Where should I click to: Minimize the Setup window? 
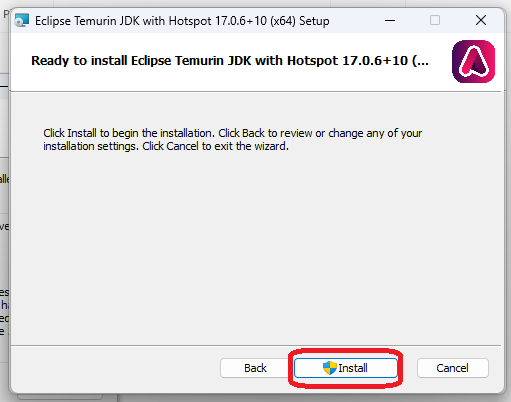point(390,20)
